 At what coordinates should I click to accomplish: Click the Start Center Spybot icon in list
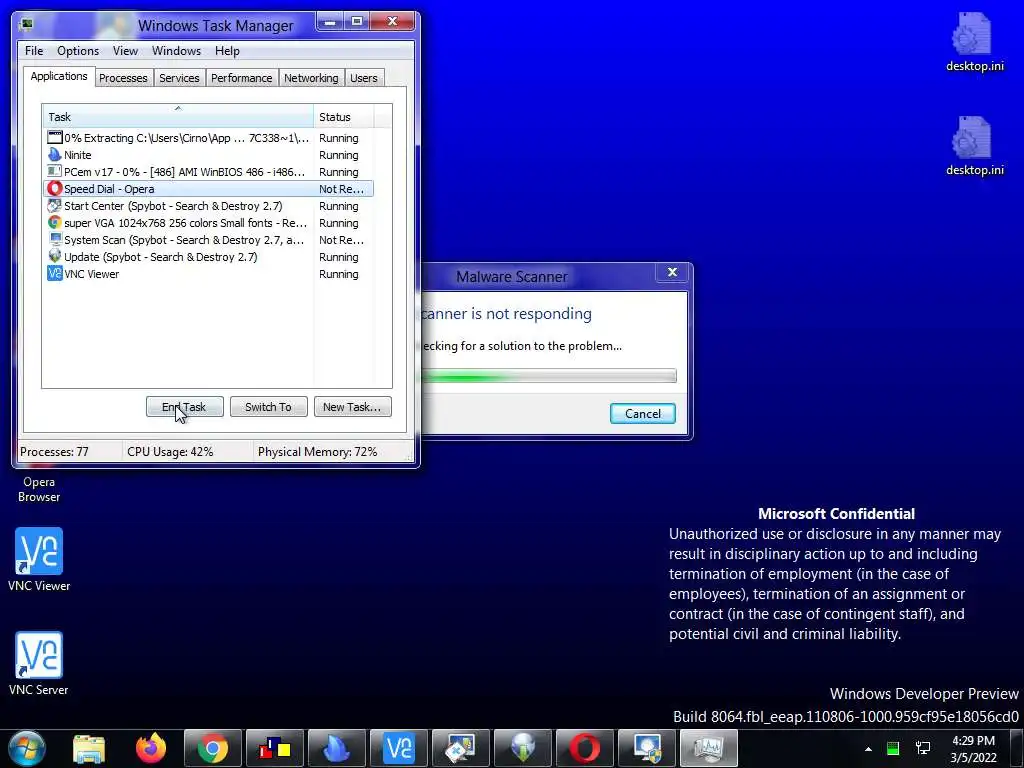click(55, 206)
